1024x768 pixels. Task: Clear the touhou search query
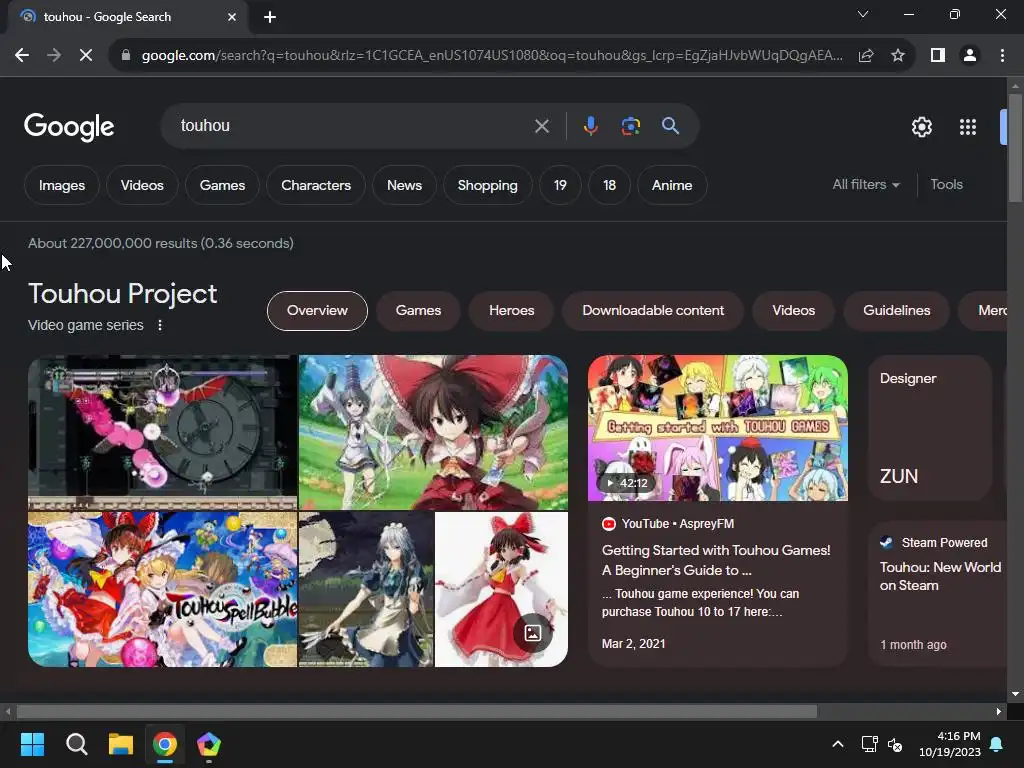pyautogui.click(x=542, y=126)
